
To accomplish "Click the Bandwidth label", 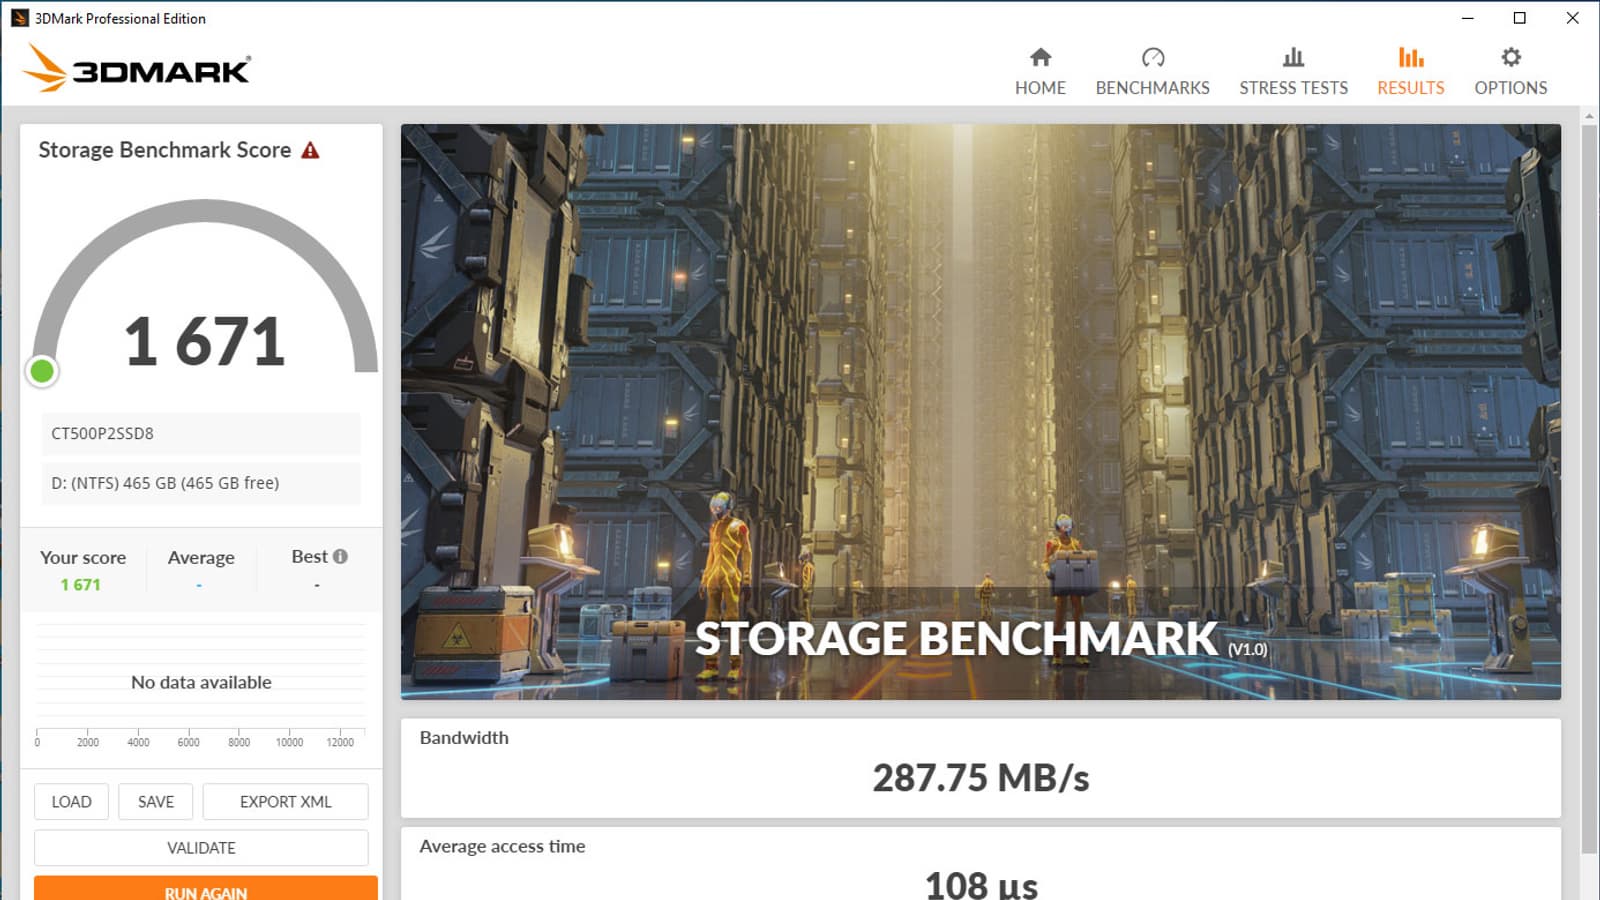I will [x=464, y=738].
